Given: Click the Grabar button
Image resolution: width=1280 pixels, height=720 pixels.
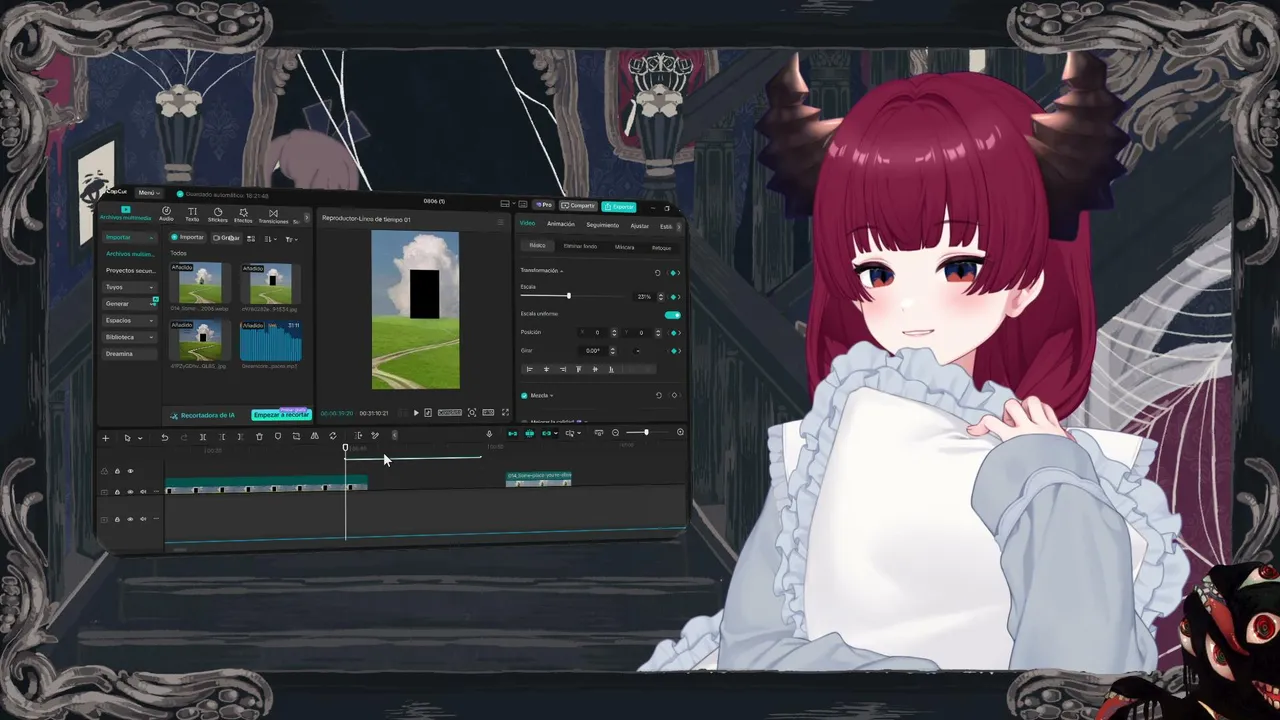Looking at the screenshot, I should 226,238.
